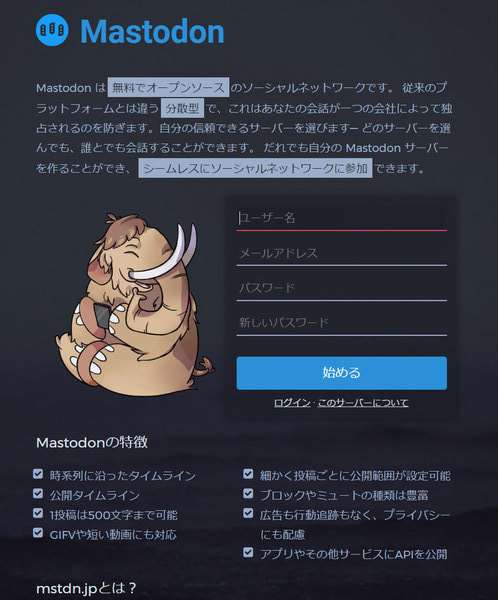The height and width of the screenshot is (600, 498).
Task: Click the GIFVや短い動画にも対応 check icon
Action: pyautogui.click(x=38, y=532)
